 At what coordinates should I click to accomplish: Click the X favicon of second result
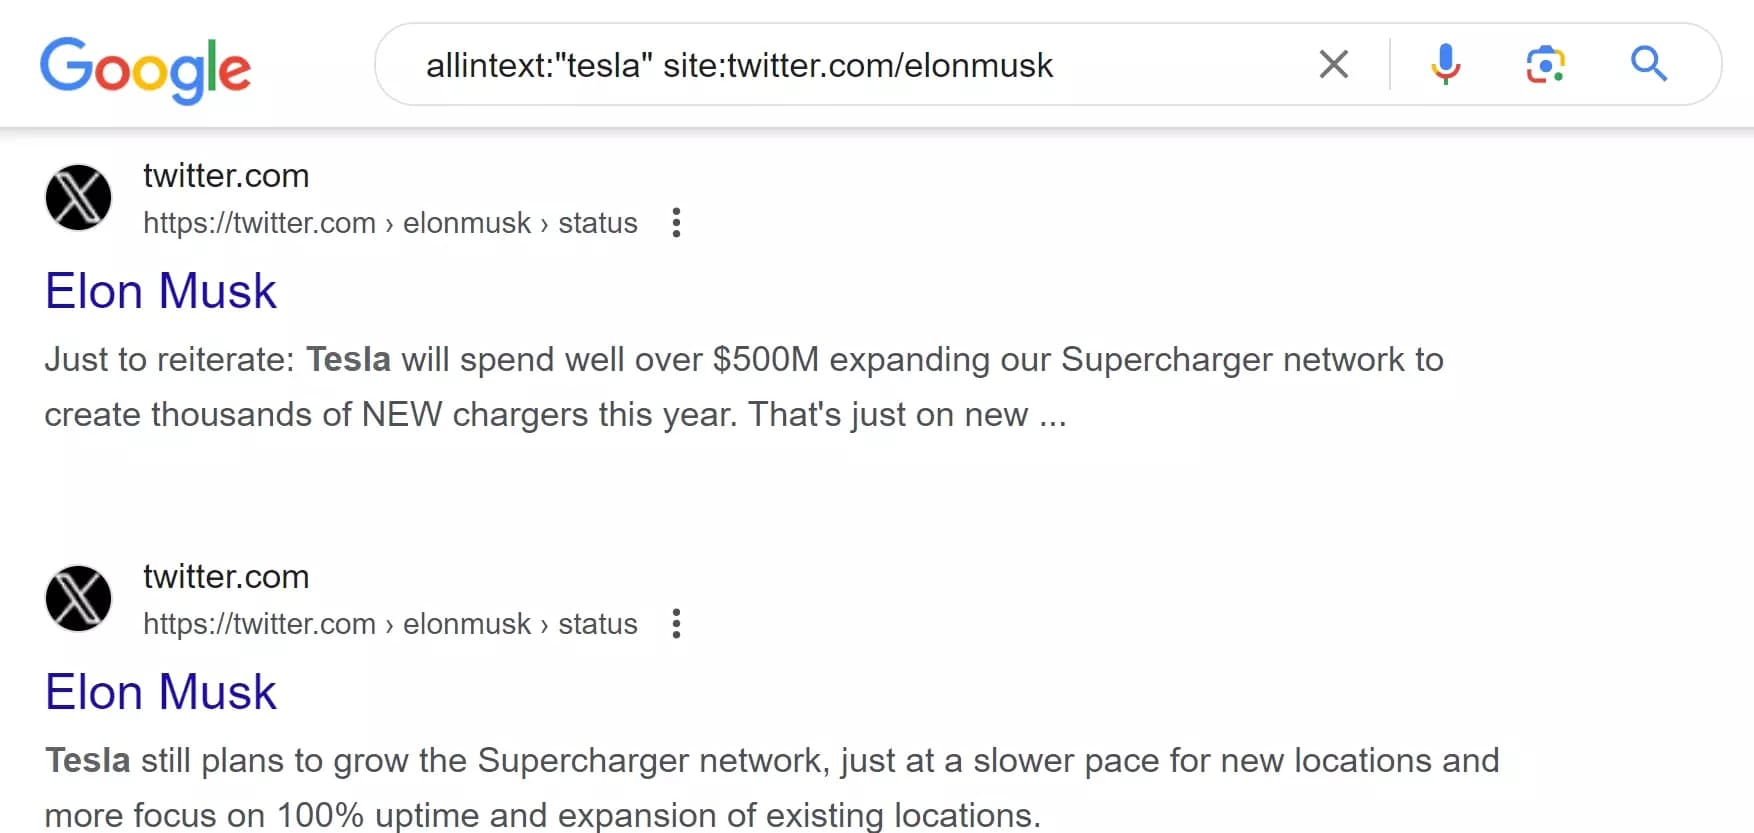(x=78, y=598)
